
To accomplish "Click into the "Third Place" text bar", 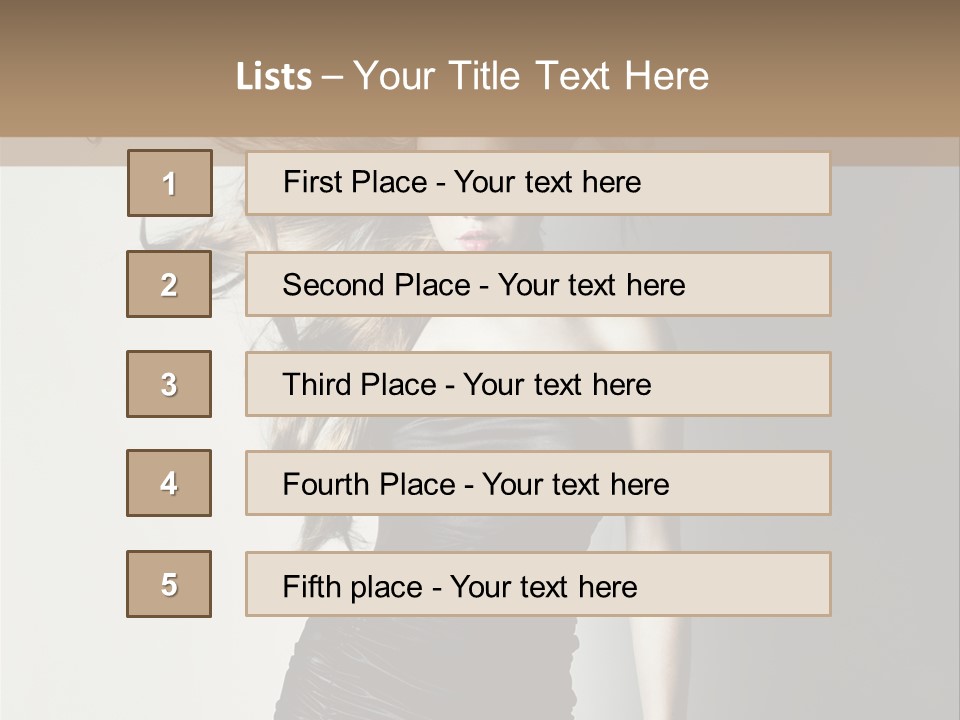I will 538,384.
